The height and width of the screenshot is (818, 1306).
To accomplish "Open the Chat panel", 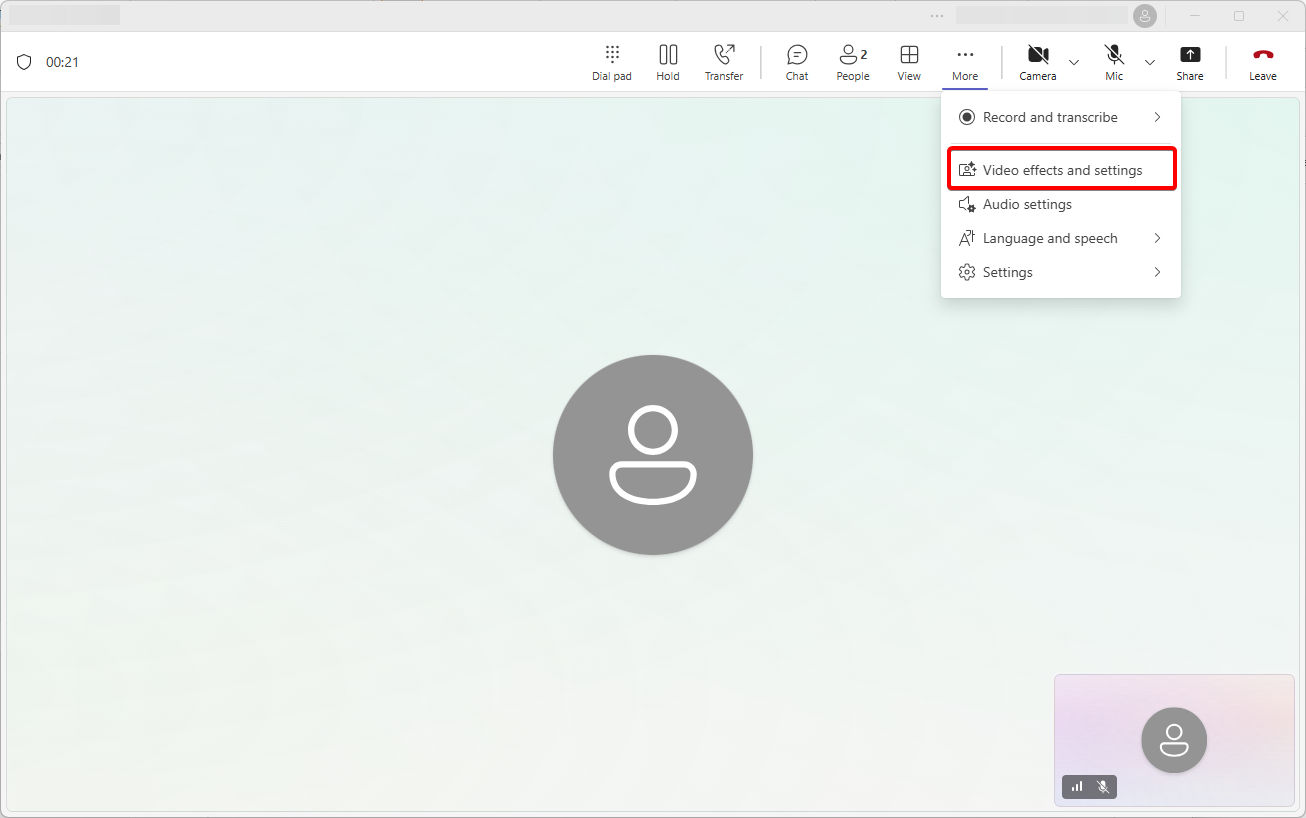I will (797, 62).
